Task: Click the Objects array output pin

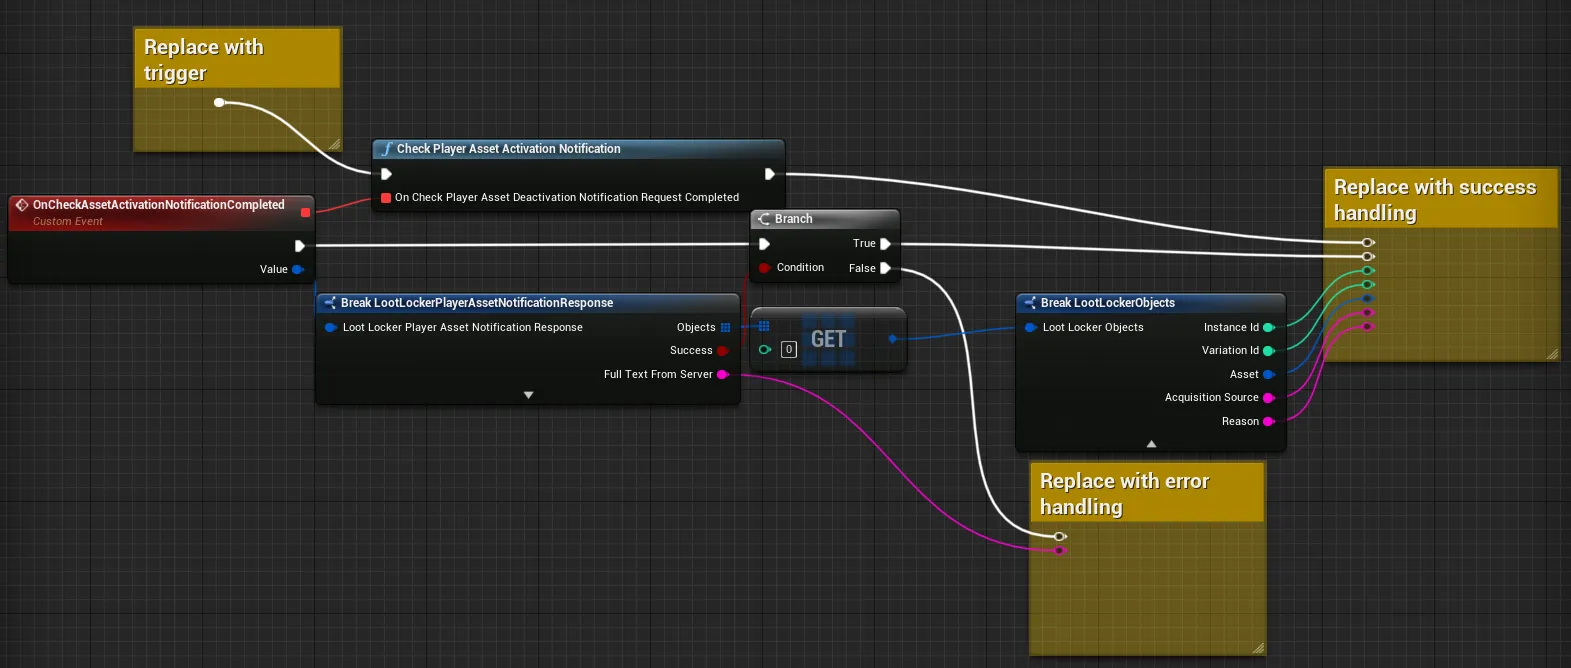Action: tap(725, 328)
